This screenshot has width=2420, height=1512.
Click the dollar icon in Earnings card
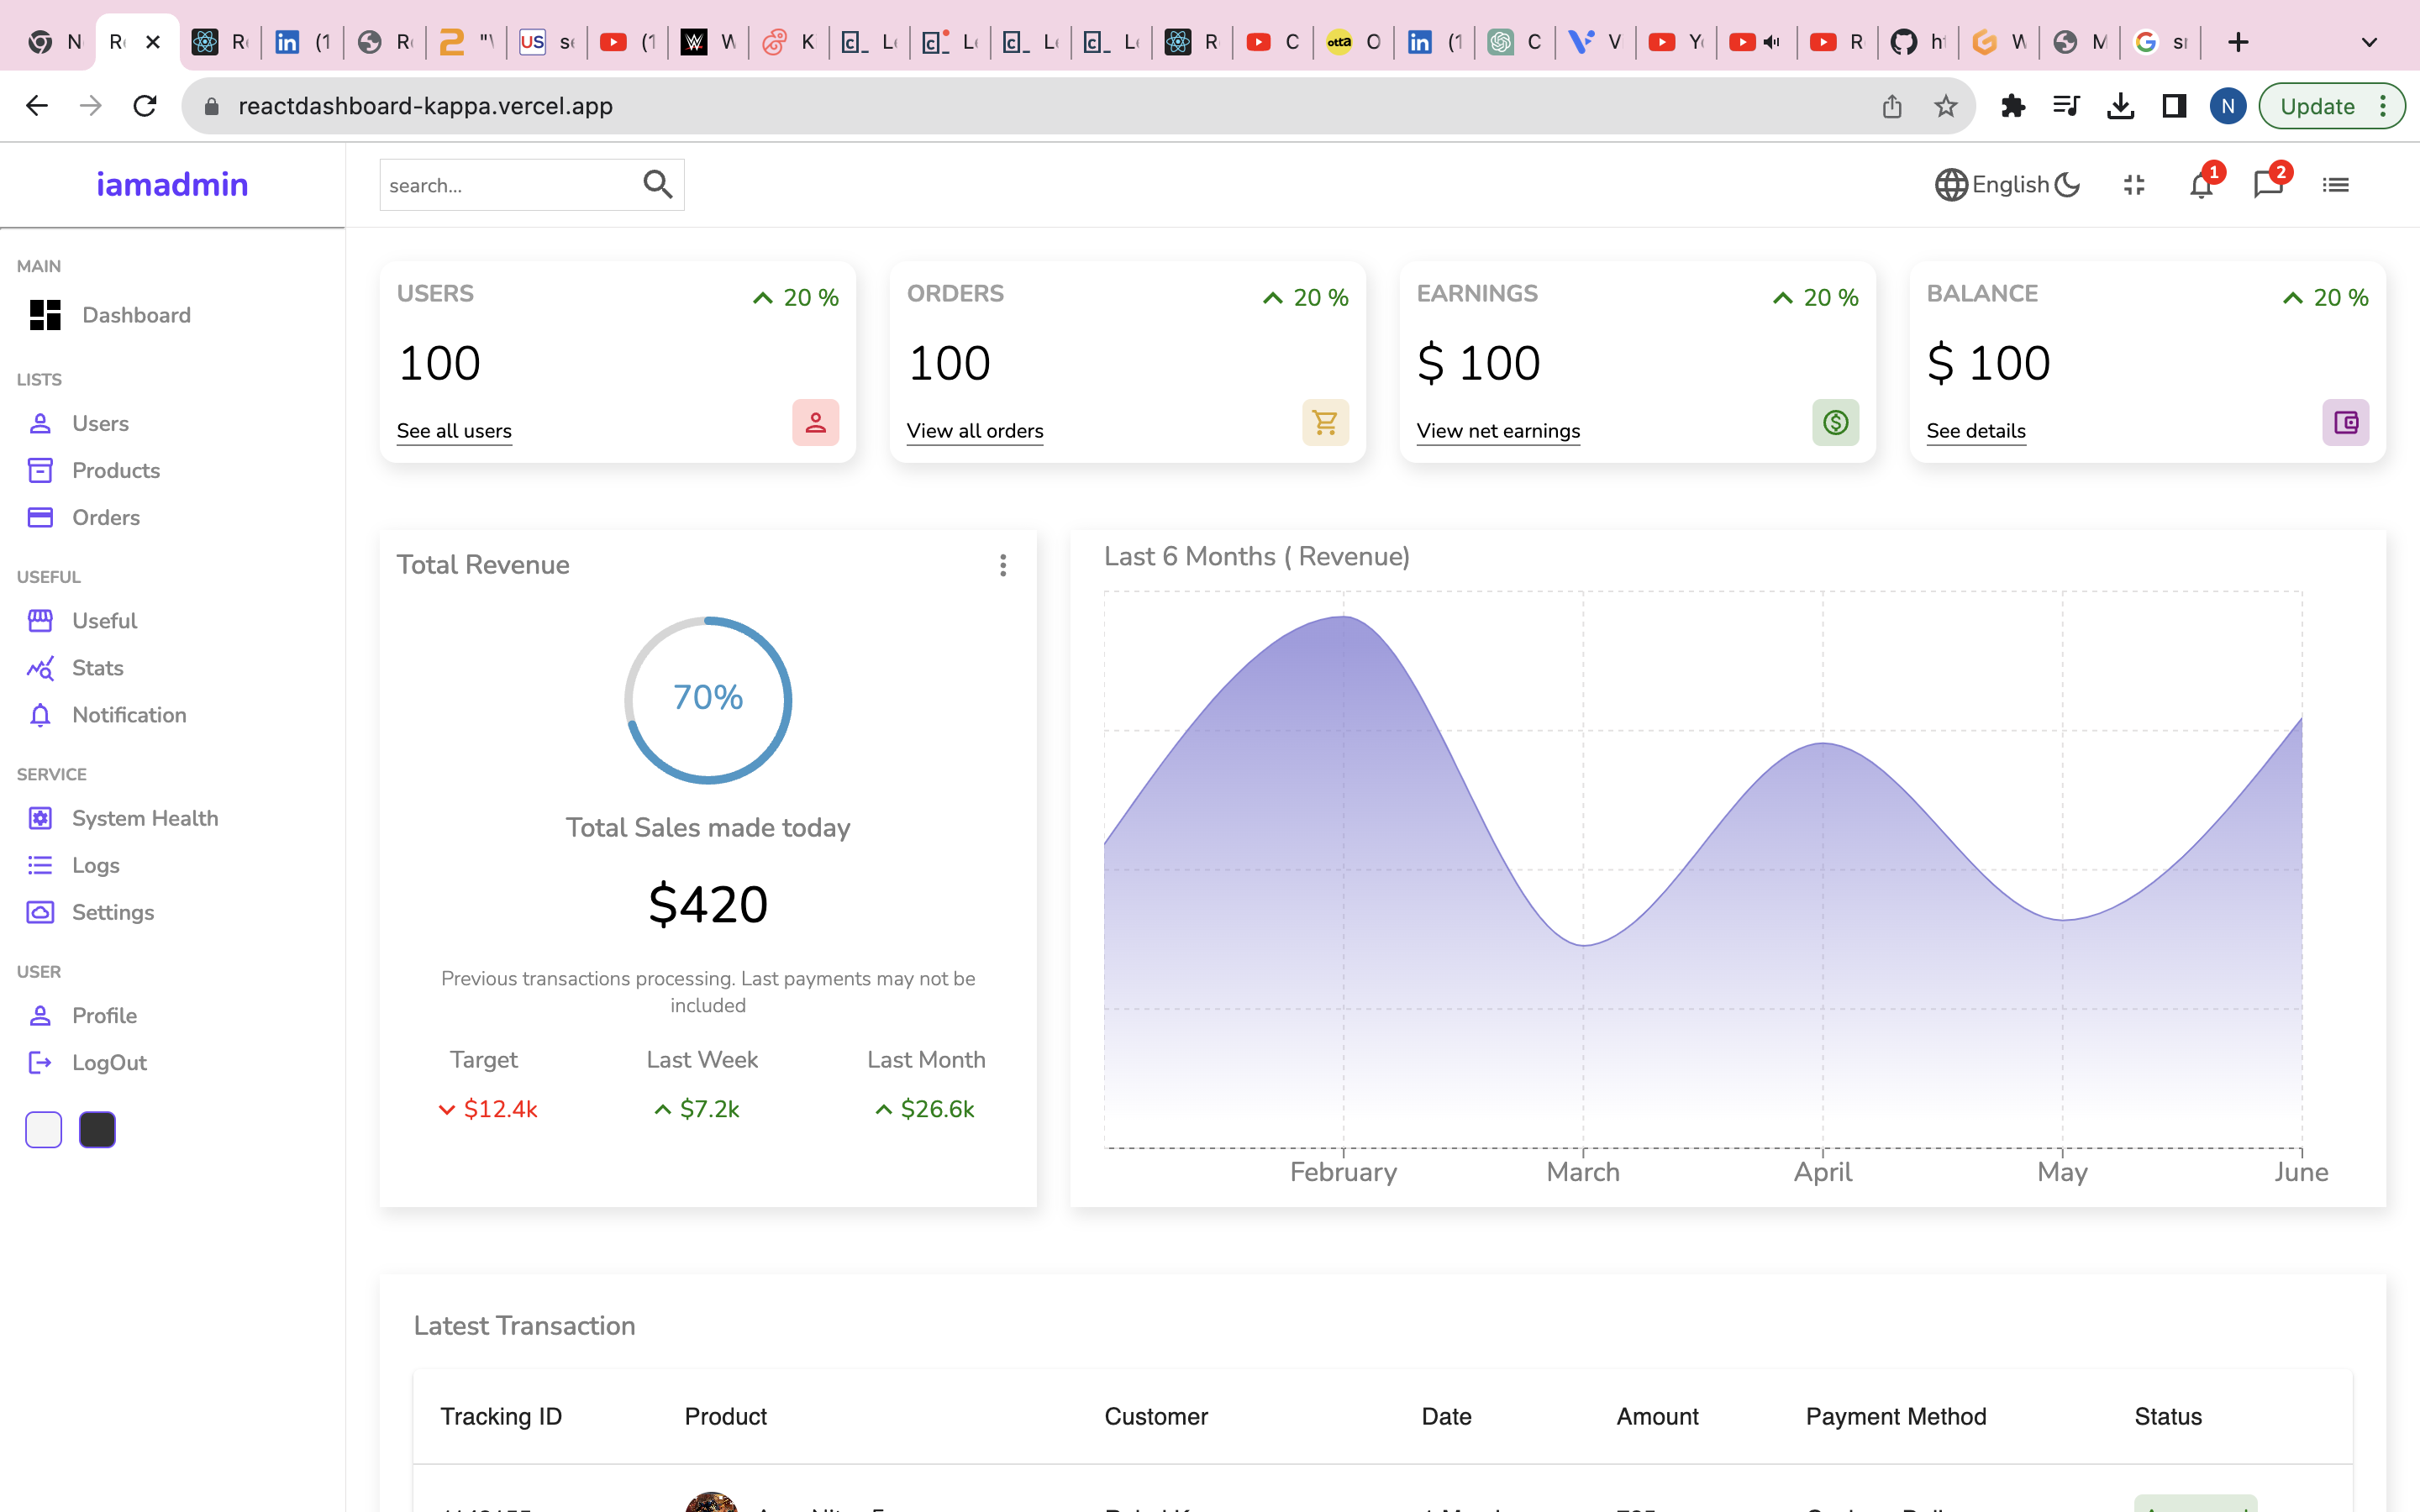pos(1835,423)
